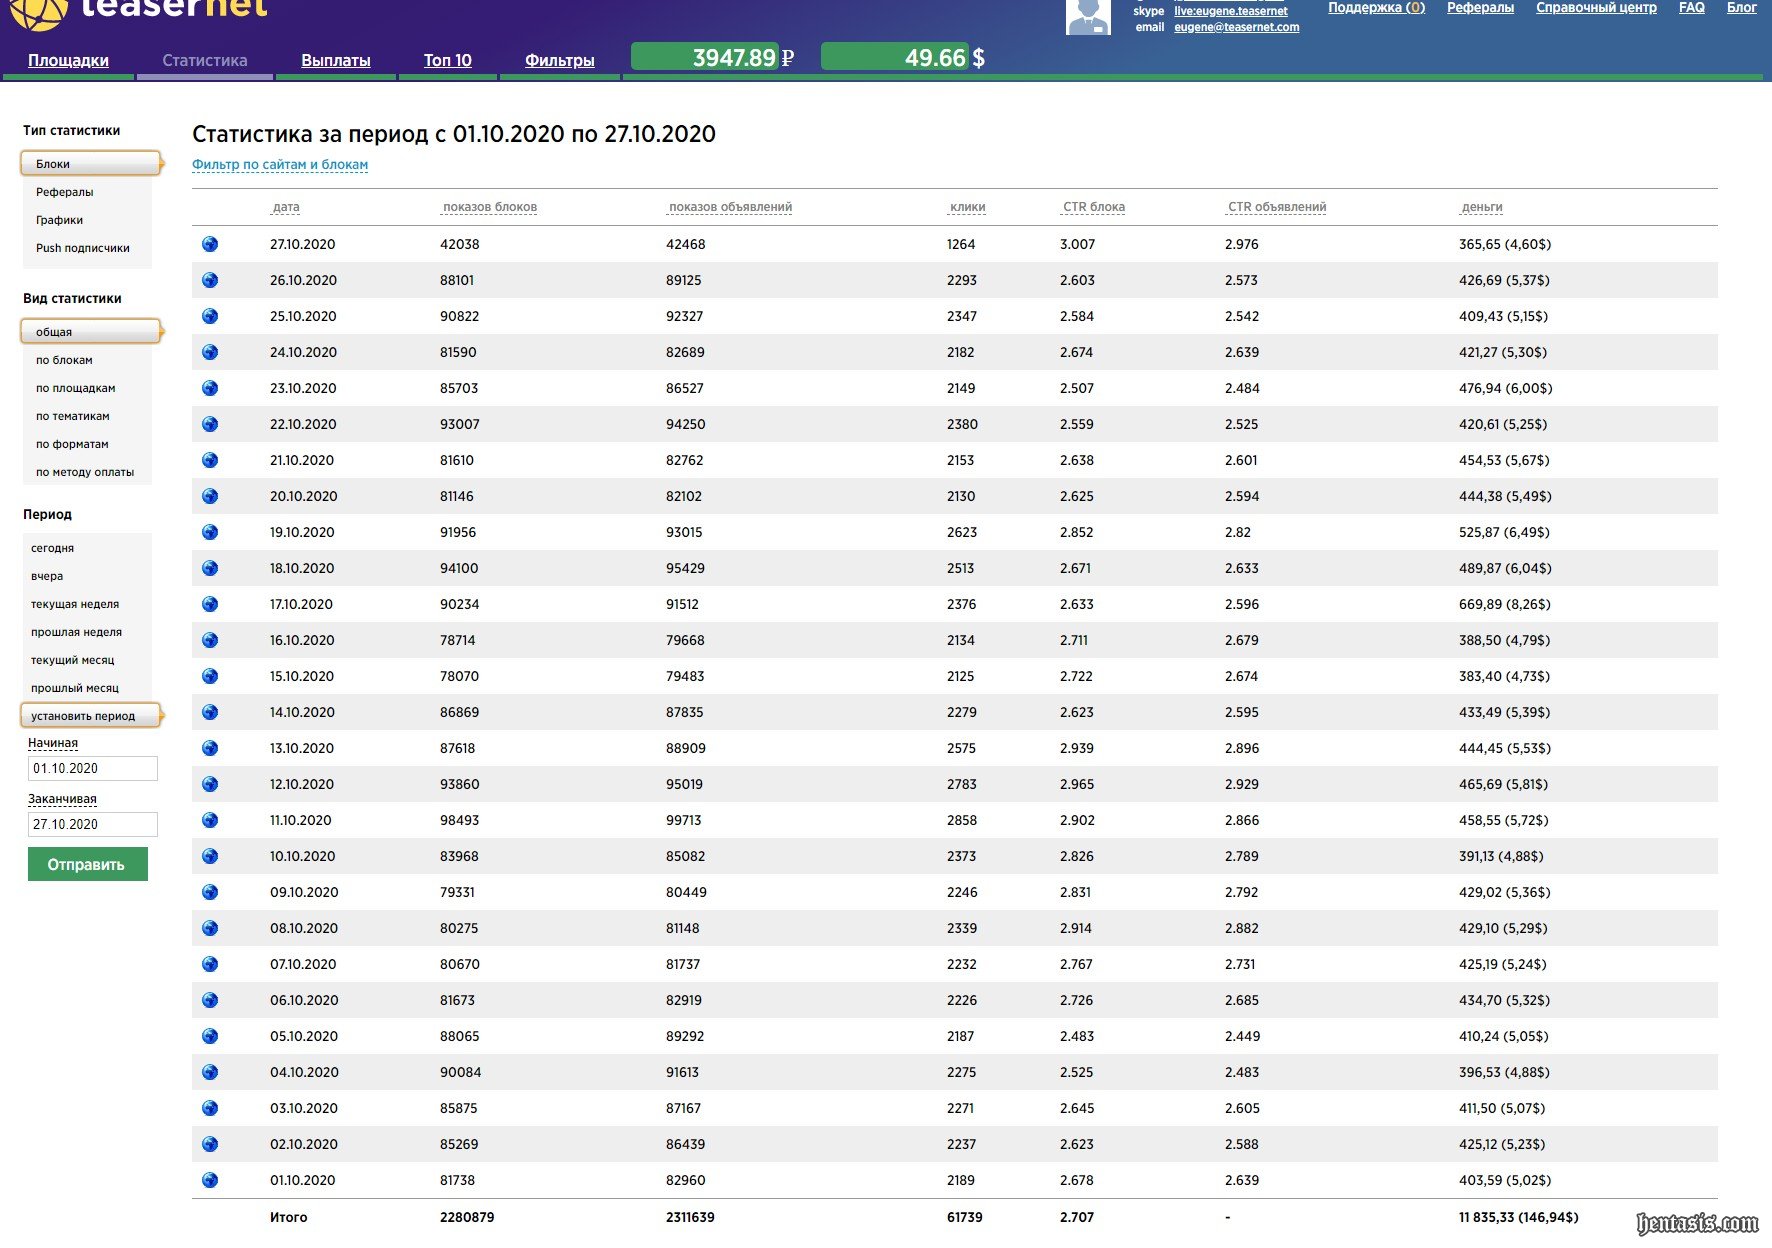Choose the 'прошлый месяц' period option
The width and height of the screenshot is (1772, 1248).
click(x=75, y=688)
